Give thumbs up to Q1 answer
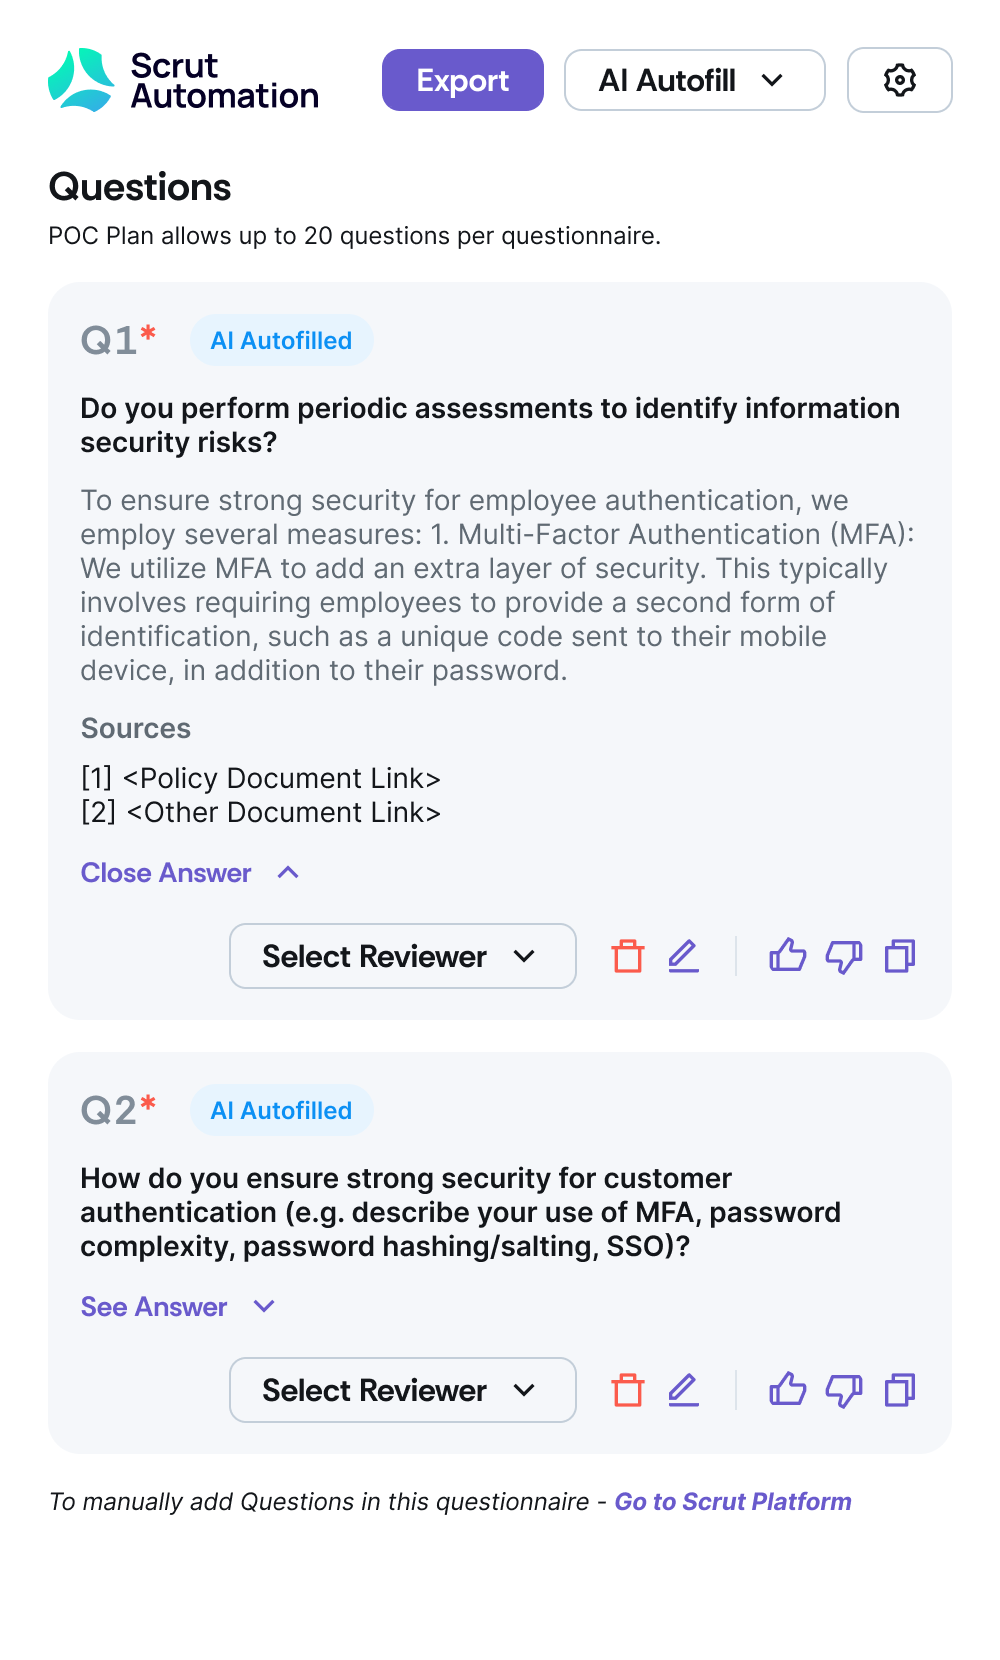 tap(787, 956)
